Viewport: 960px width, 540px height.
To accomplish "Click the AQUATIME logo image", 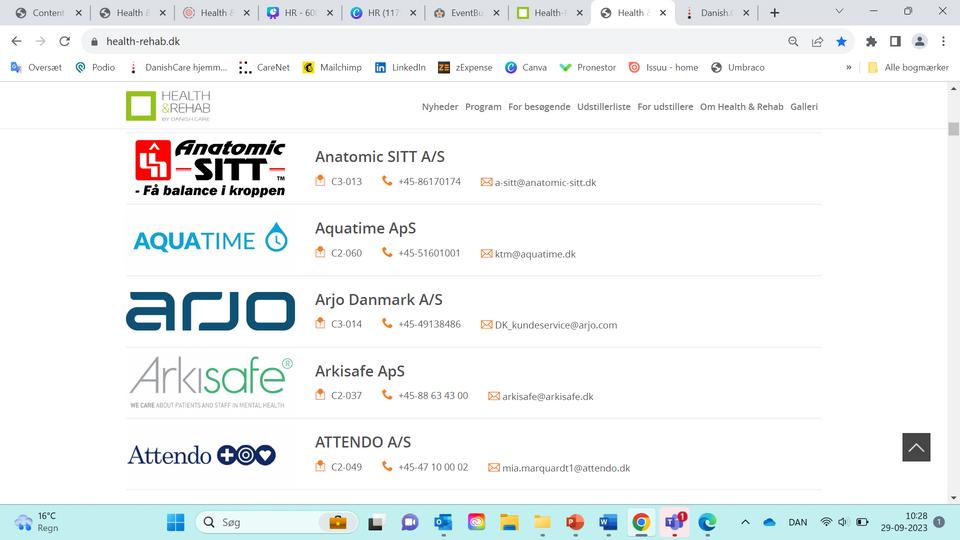I will tap(210, 238).
